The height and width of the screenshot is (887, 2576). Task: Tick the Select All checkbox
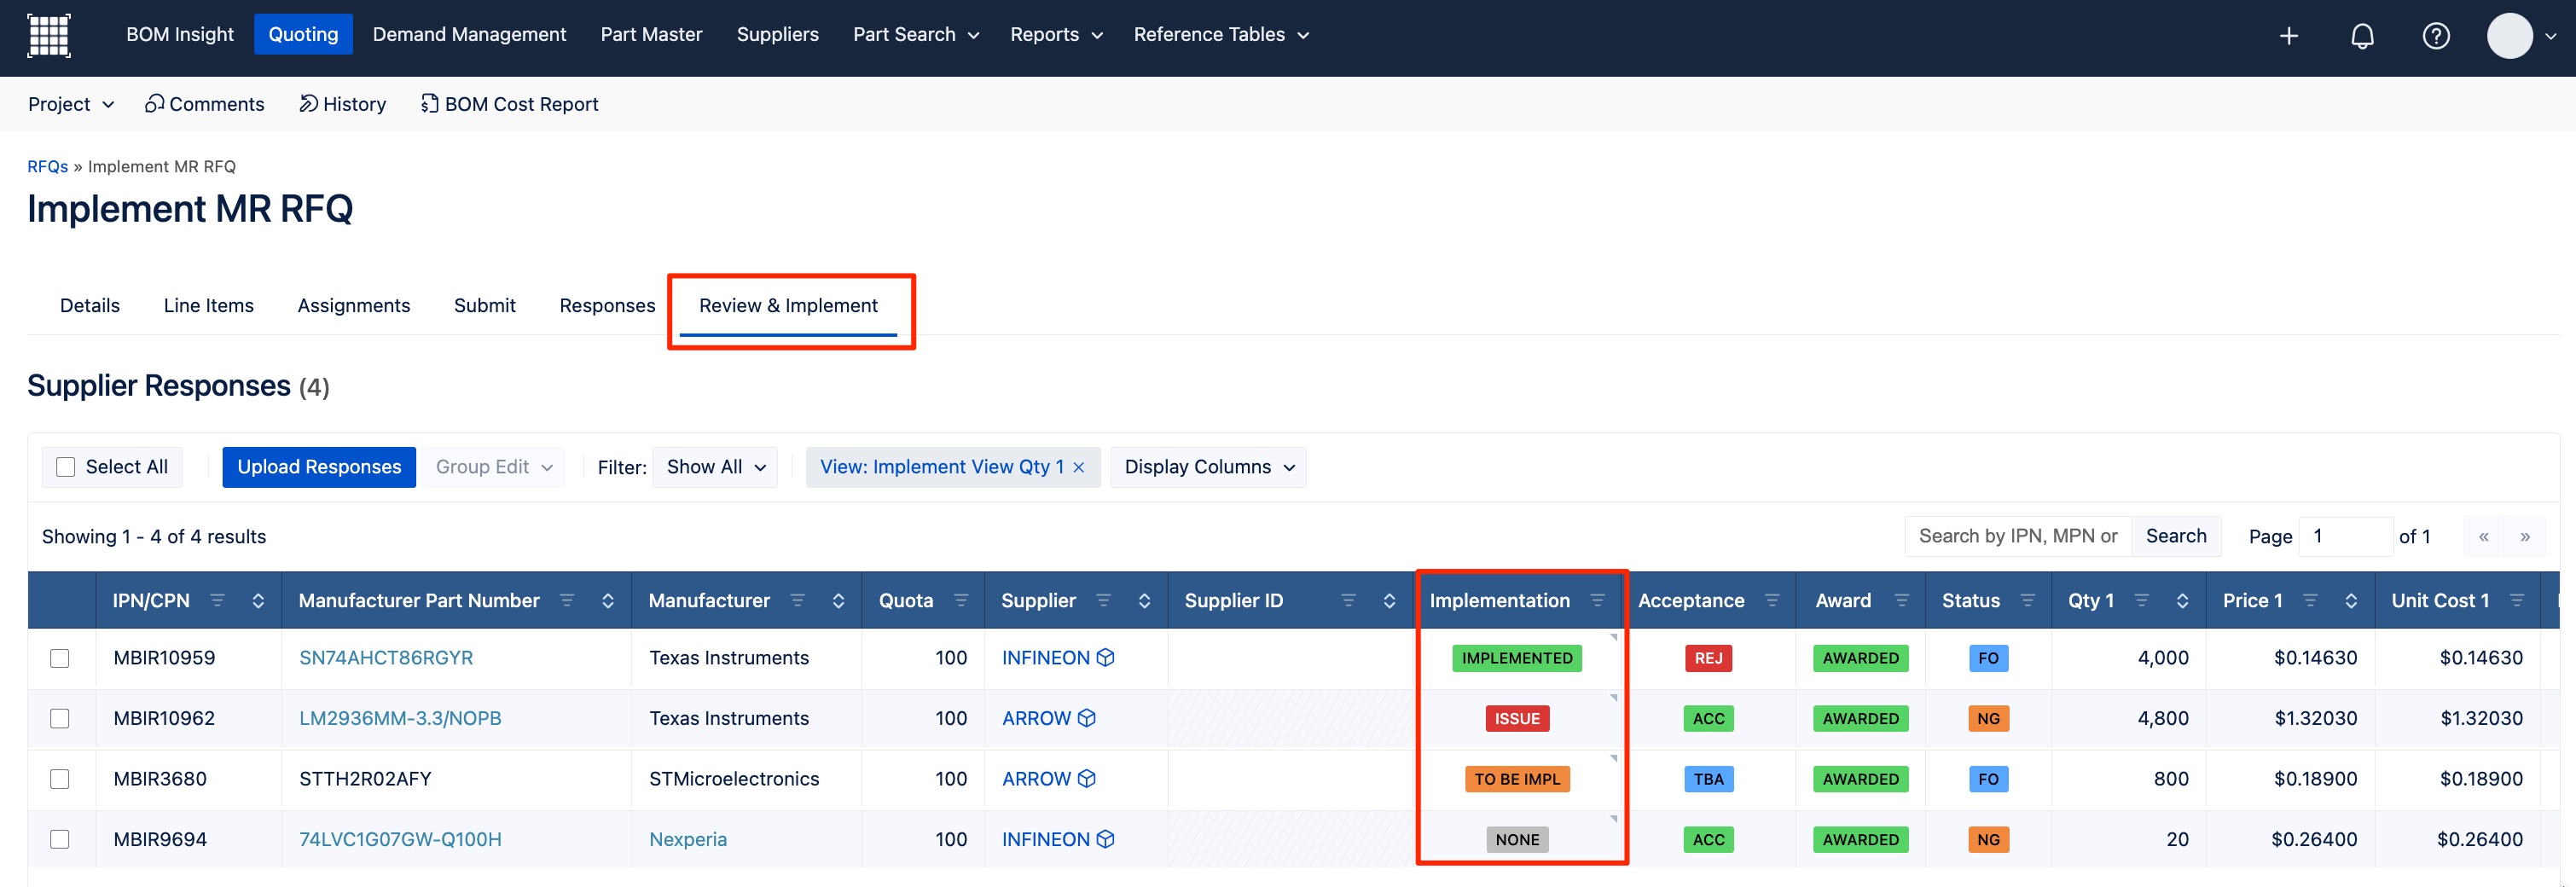click(66, 467)
